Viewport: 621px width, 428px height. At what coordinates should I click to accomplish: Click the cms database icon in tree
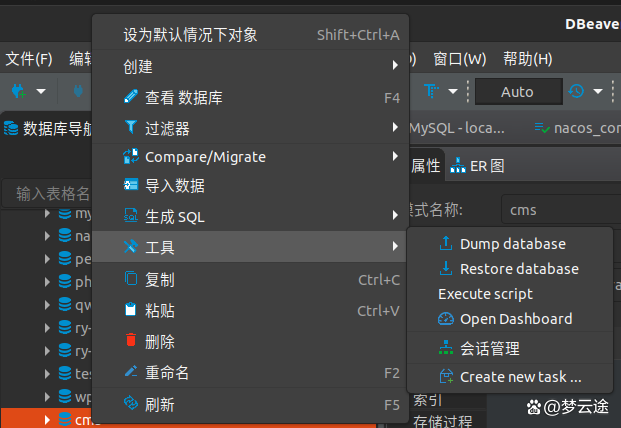tap(65, 419)
